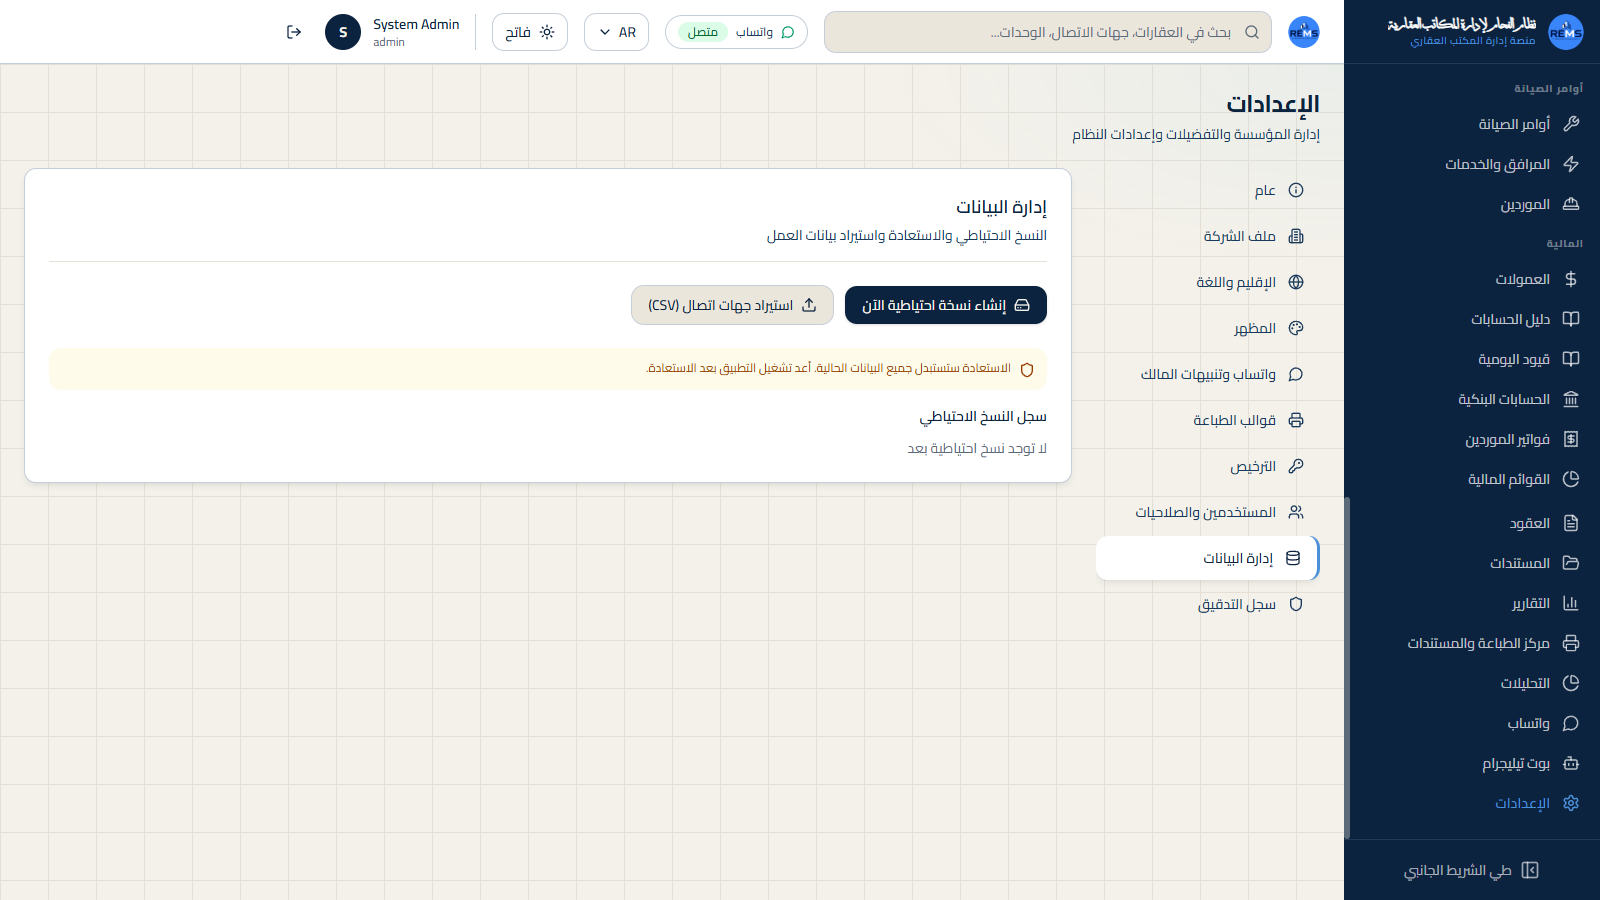Click the shield icon in restore warning
Screen dimensions: 1600x900
click(1027, 369)
